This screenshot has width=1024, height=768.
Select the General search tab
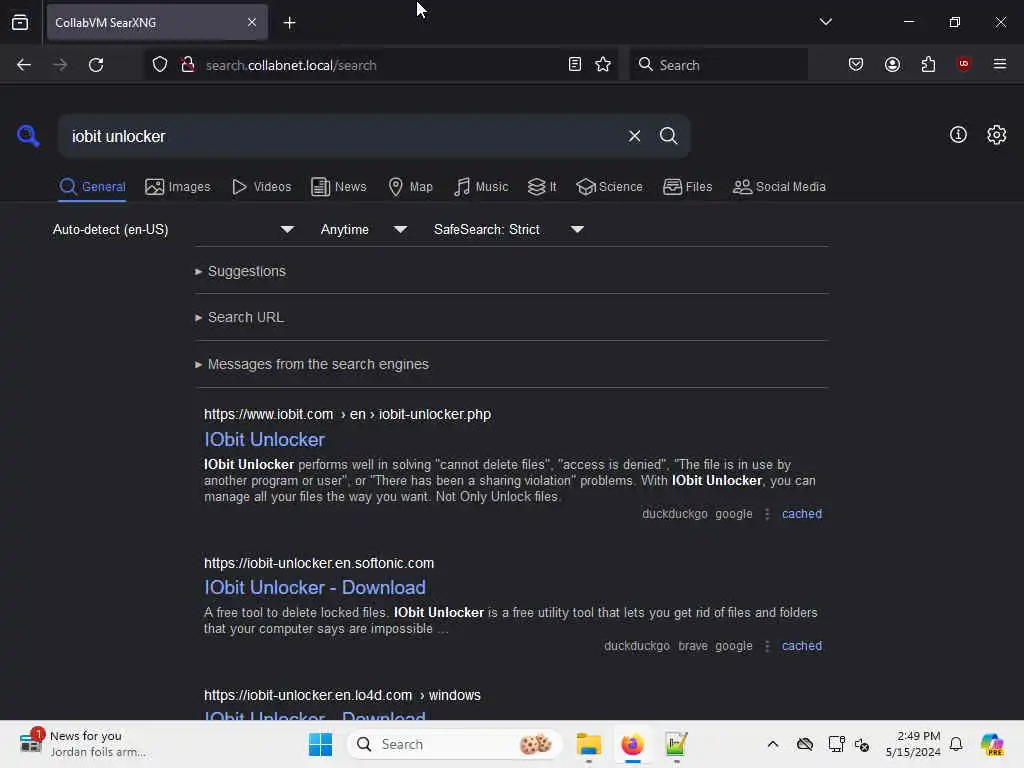92,187
